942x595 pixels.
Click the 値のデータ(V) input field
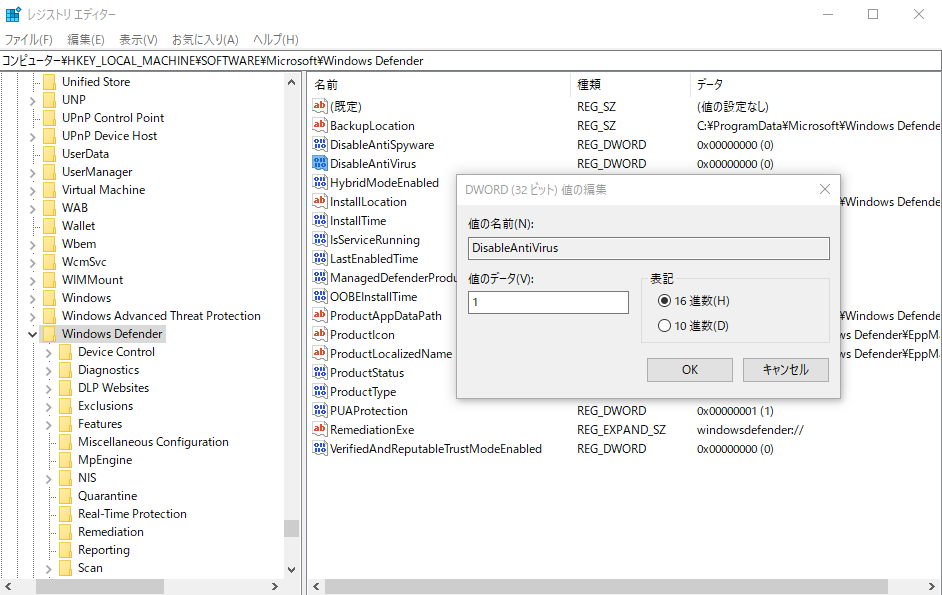coord(548,302)
